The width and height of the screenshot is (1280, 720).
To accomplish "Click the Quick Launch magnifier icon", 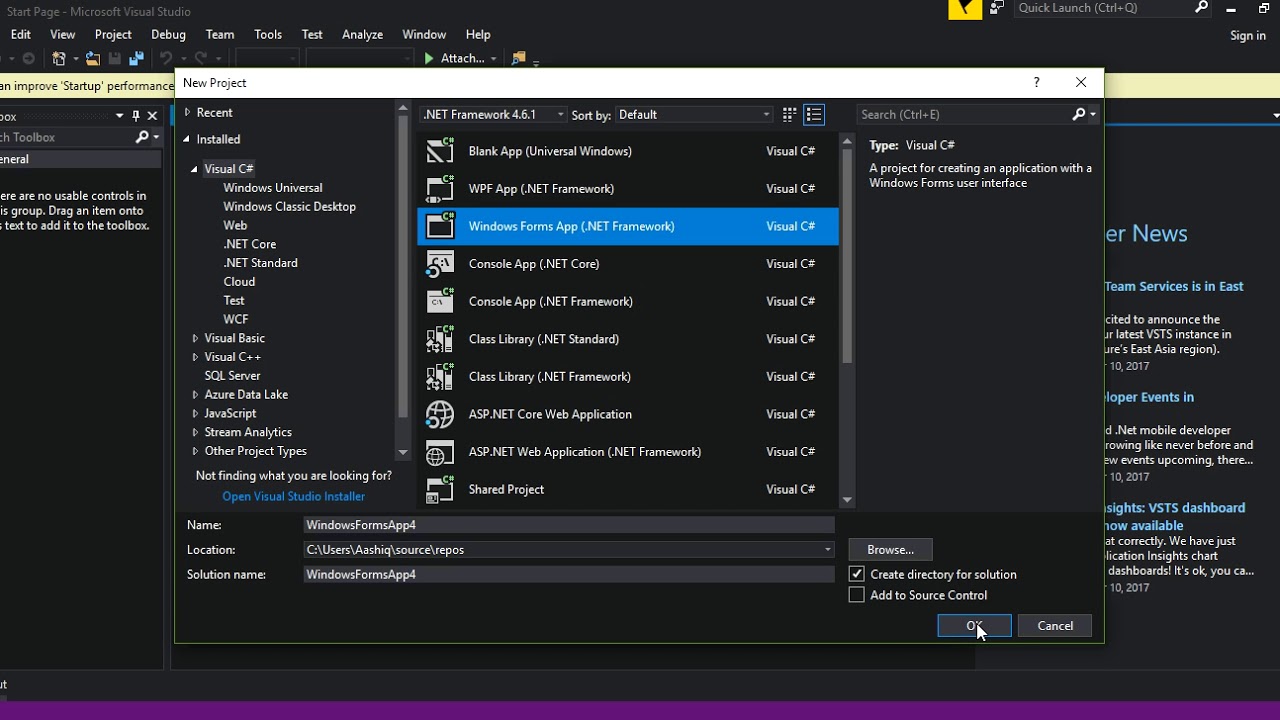I will (x=1201, y=8).
